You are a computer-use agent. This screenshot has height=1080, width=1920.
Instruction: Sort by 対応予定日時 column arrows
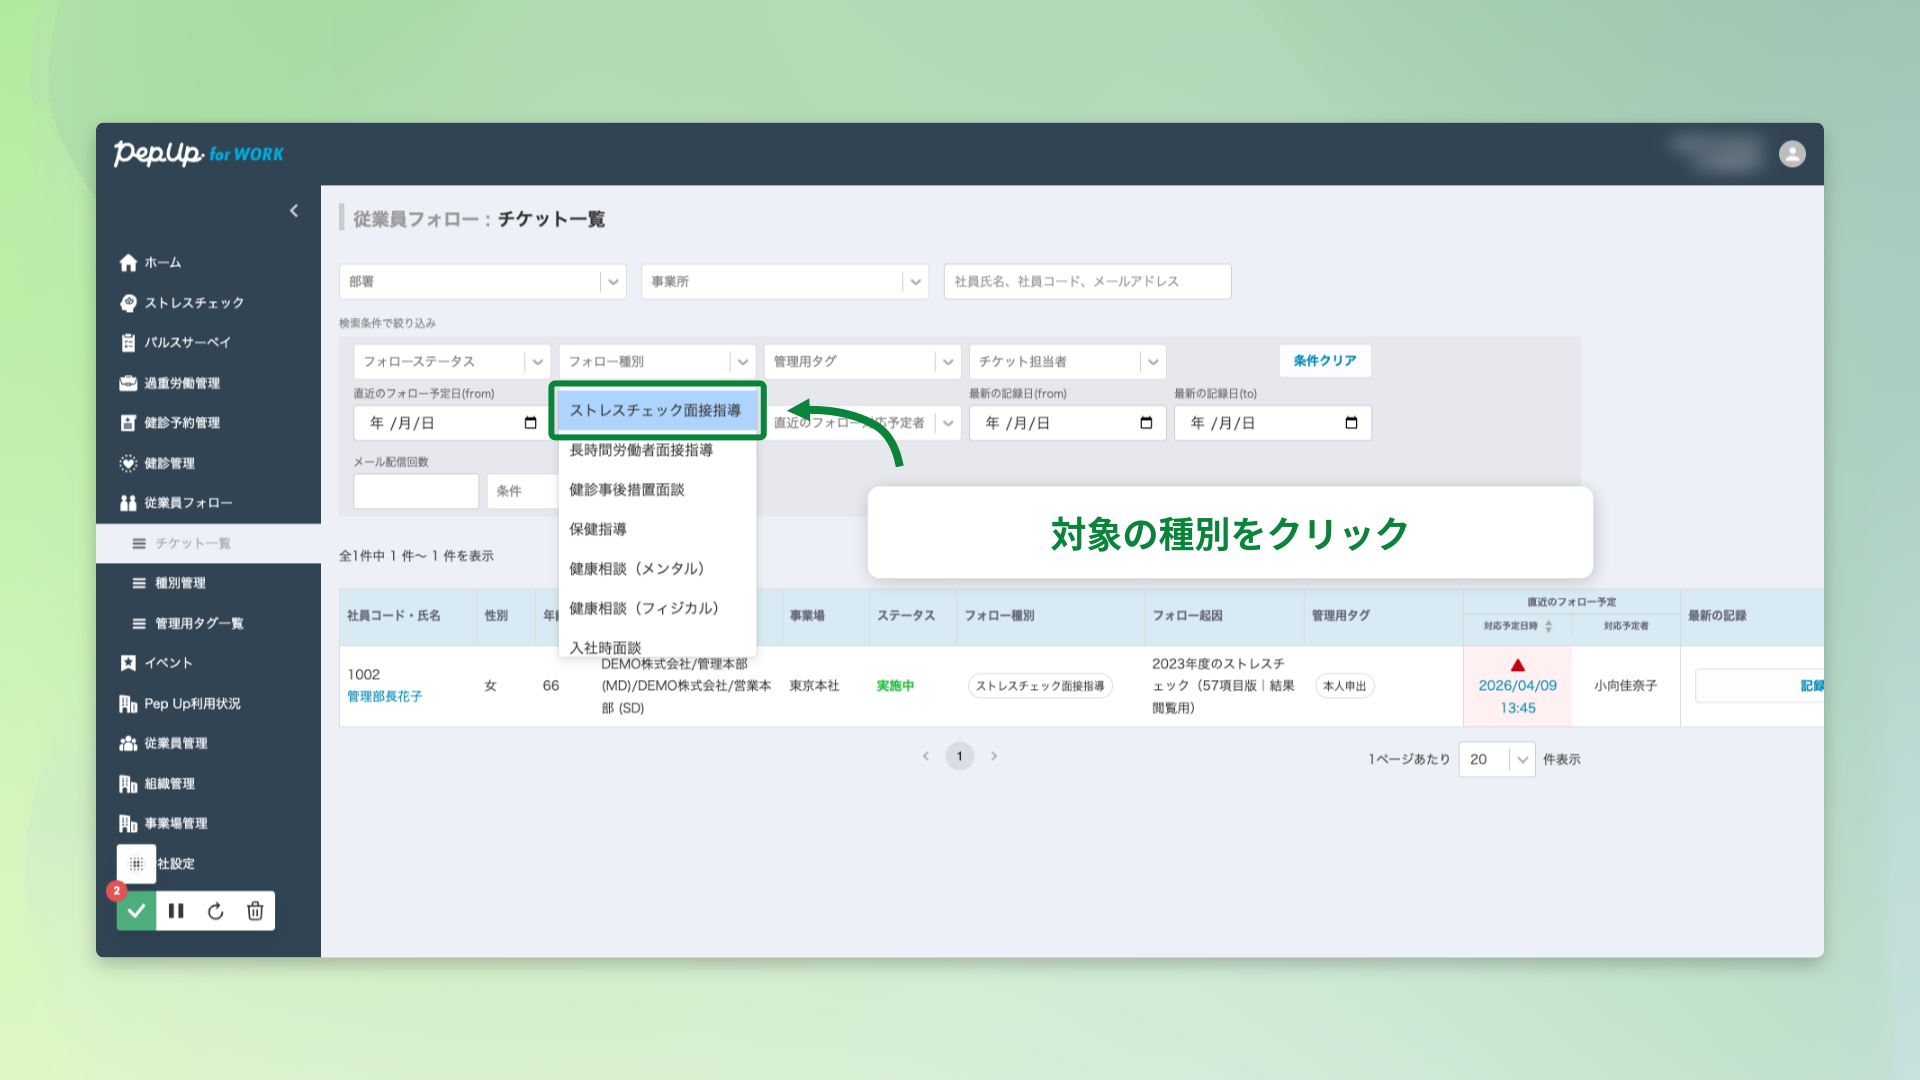[1548, 626]
